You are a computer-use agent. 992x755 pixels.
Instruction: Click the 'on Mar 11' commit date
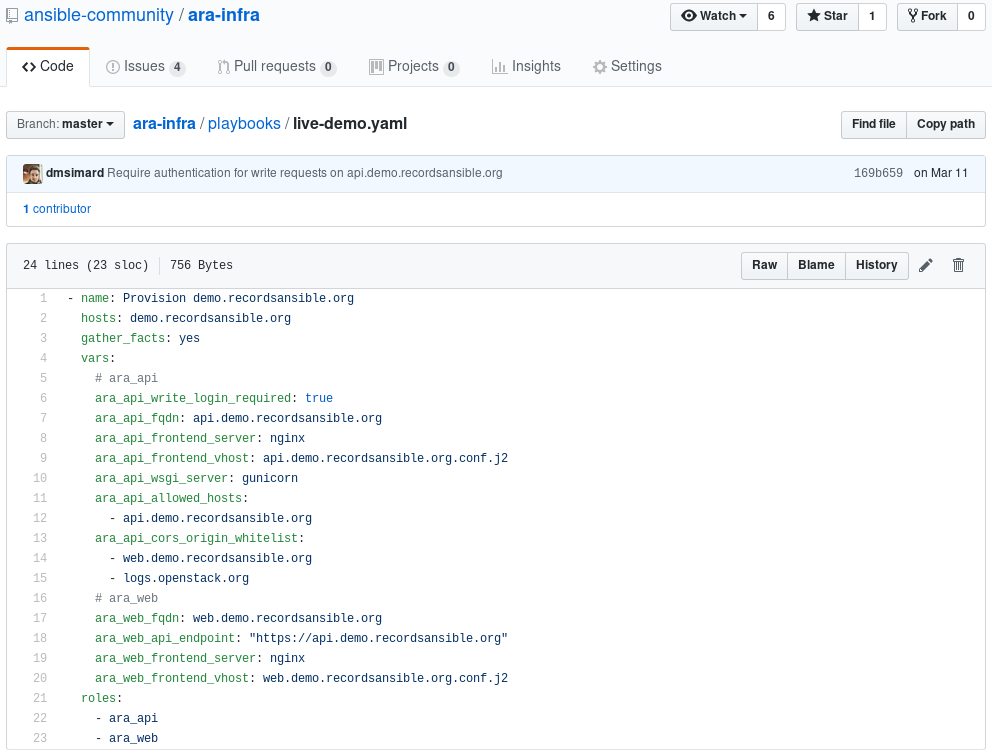click(941, 173)
